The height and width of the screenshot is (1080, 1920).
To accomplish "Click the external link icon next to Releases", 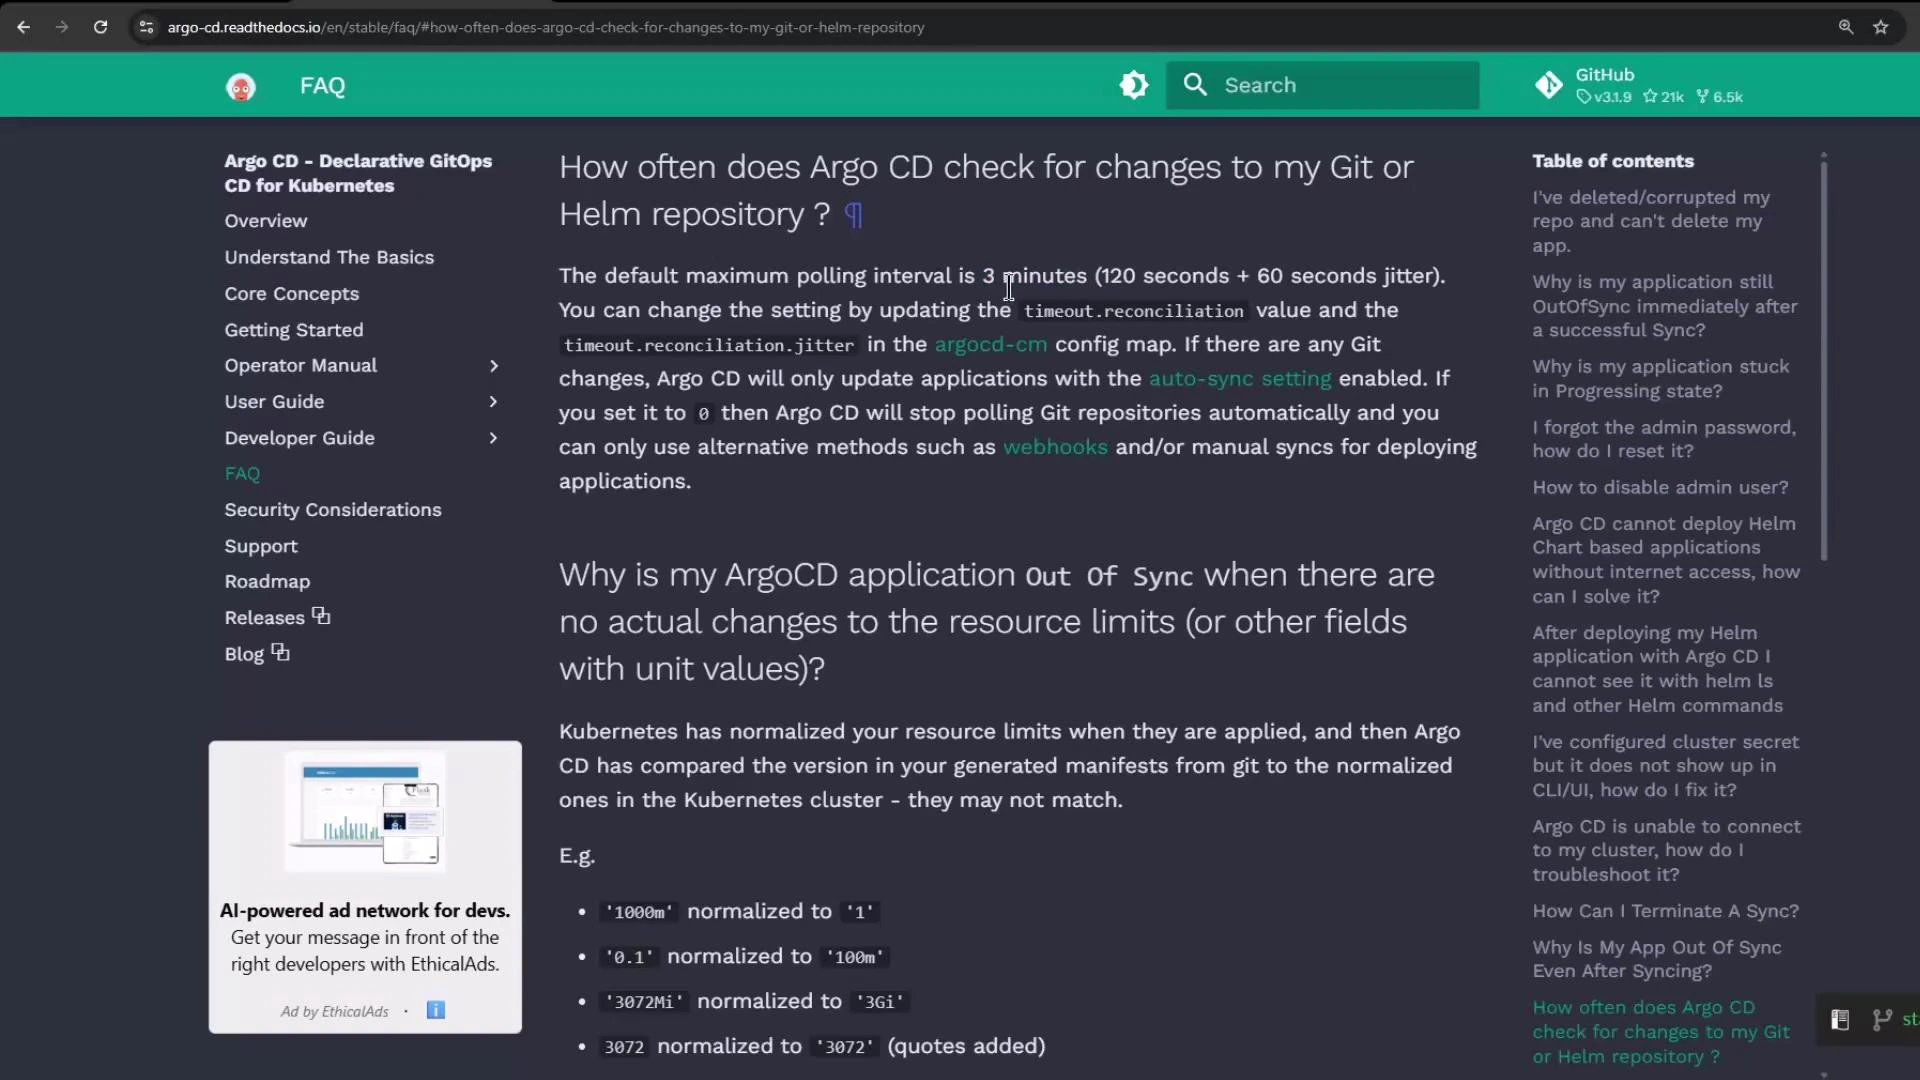I will click(321, 615).
